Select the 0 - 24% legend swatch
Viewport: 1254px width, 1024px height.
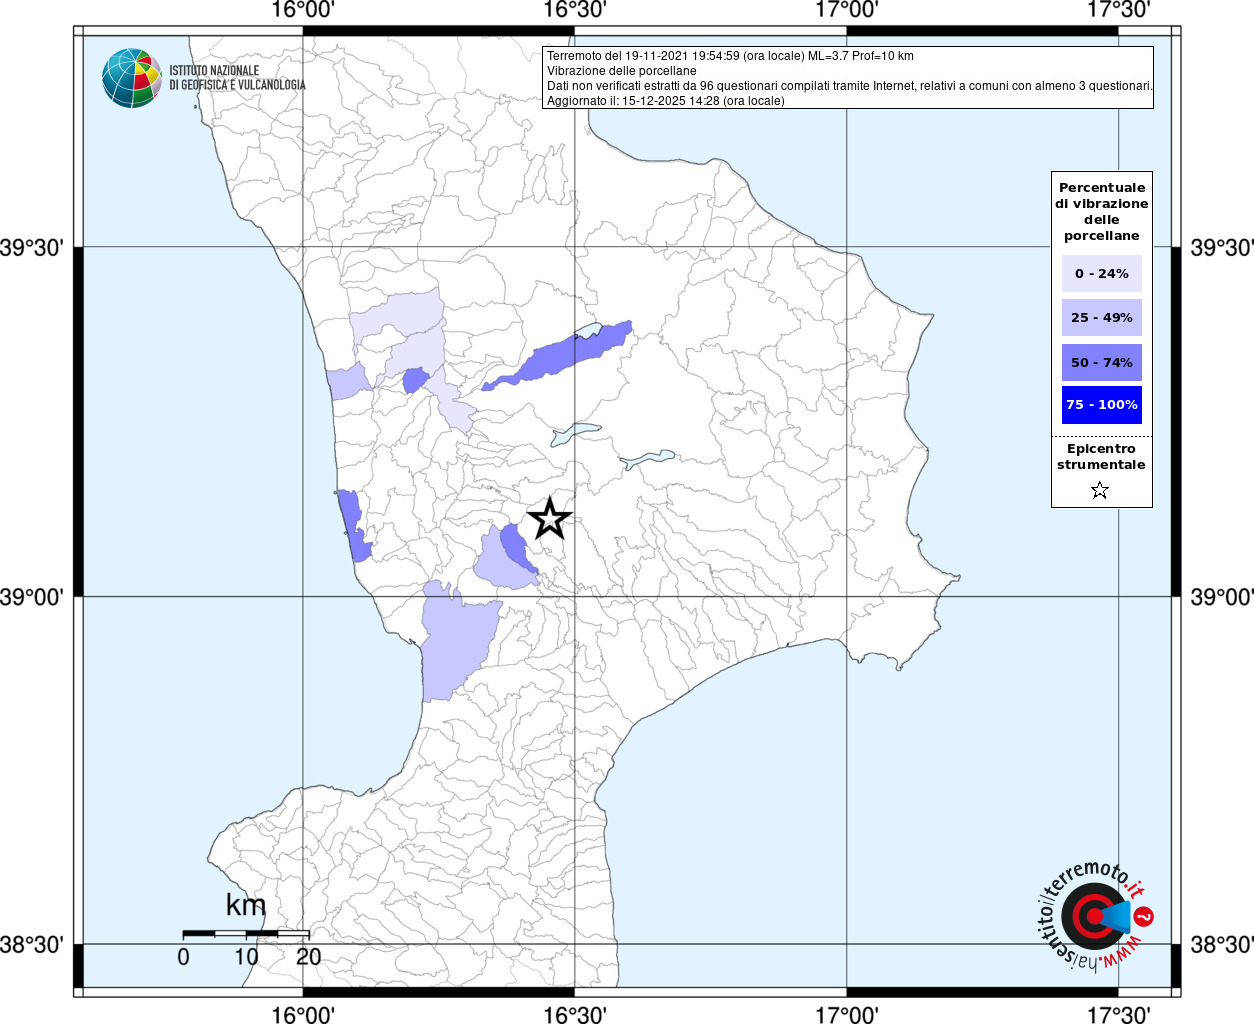coord(1101,273)
